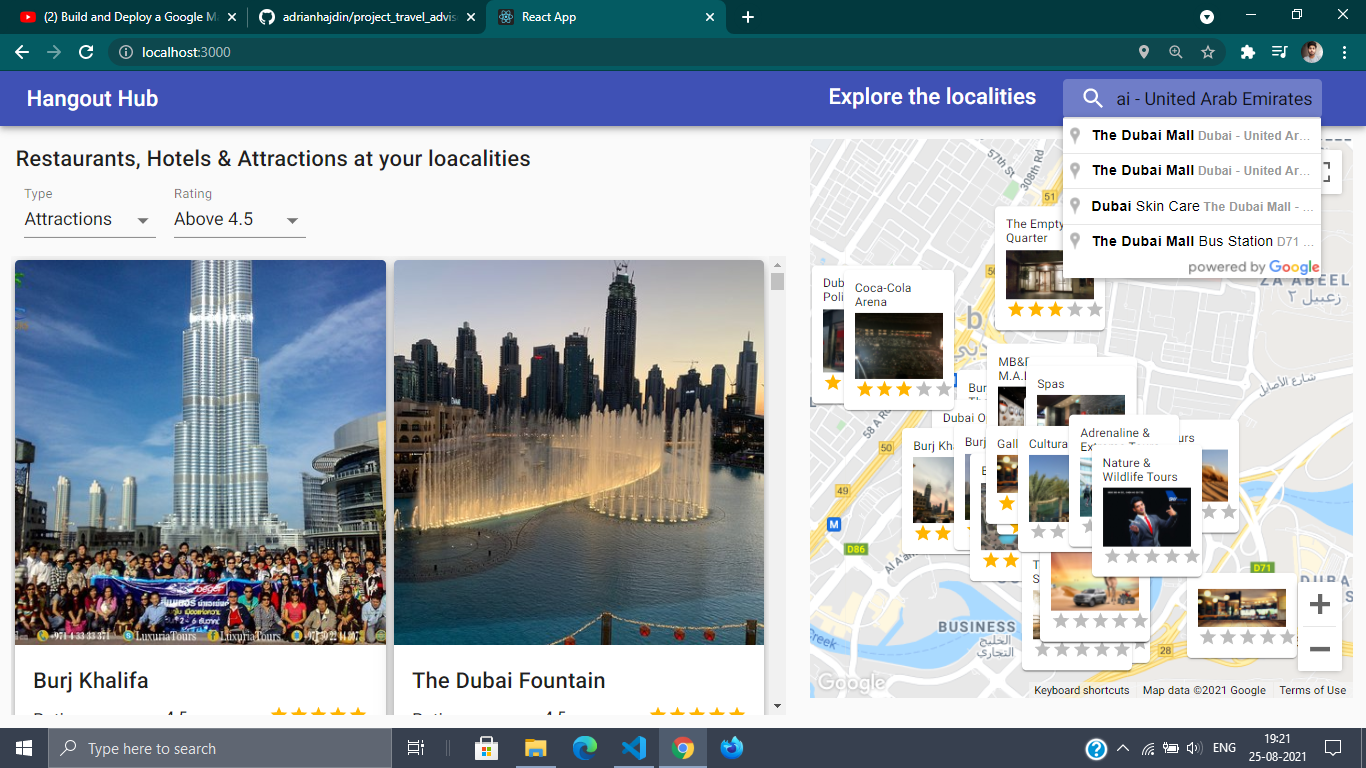Show hidden system tray icons
1366x768 pixels.
point(1123,748)
